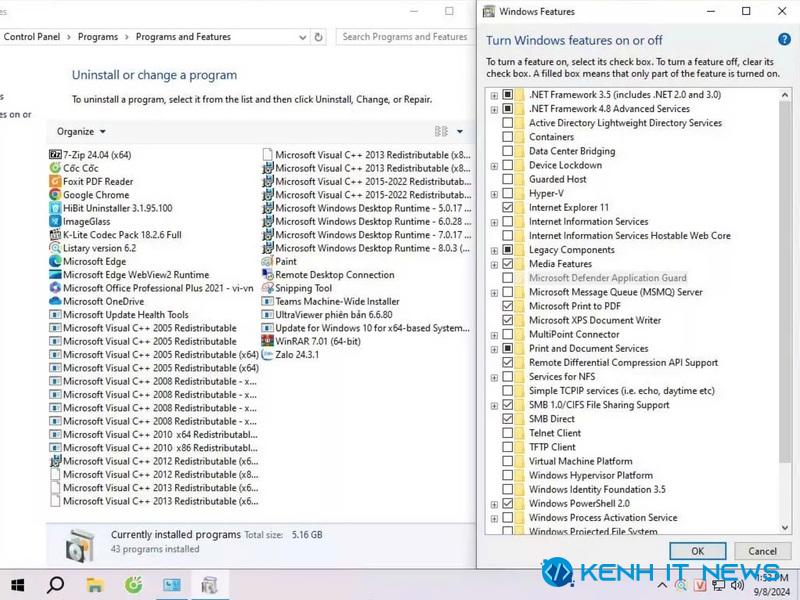Select the Cốc Cốc browser icon in list

click(x=55, y=168)
